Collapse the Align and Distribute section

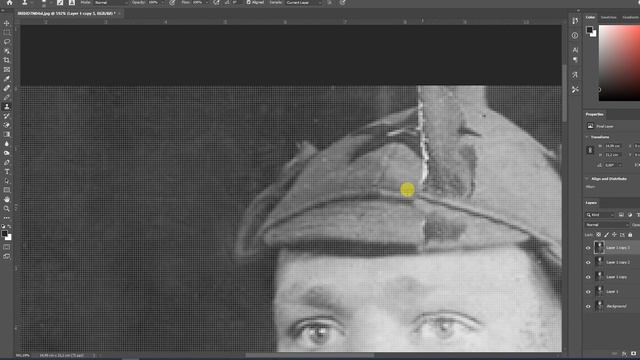(x=587, y=179)
